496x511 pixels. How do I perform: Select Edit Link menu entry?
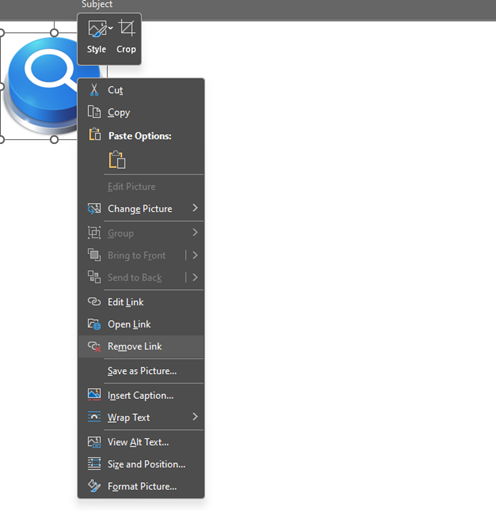tap(141, 302)
